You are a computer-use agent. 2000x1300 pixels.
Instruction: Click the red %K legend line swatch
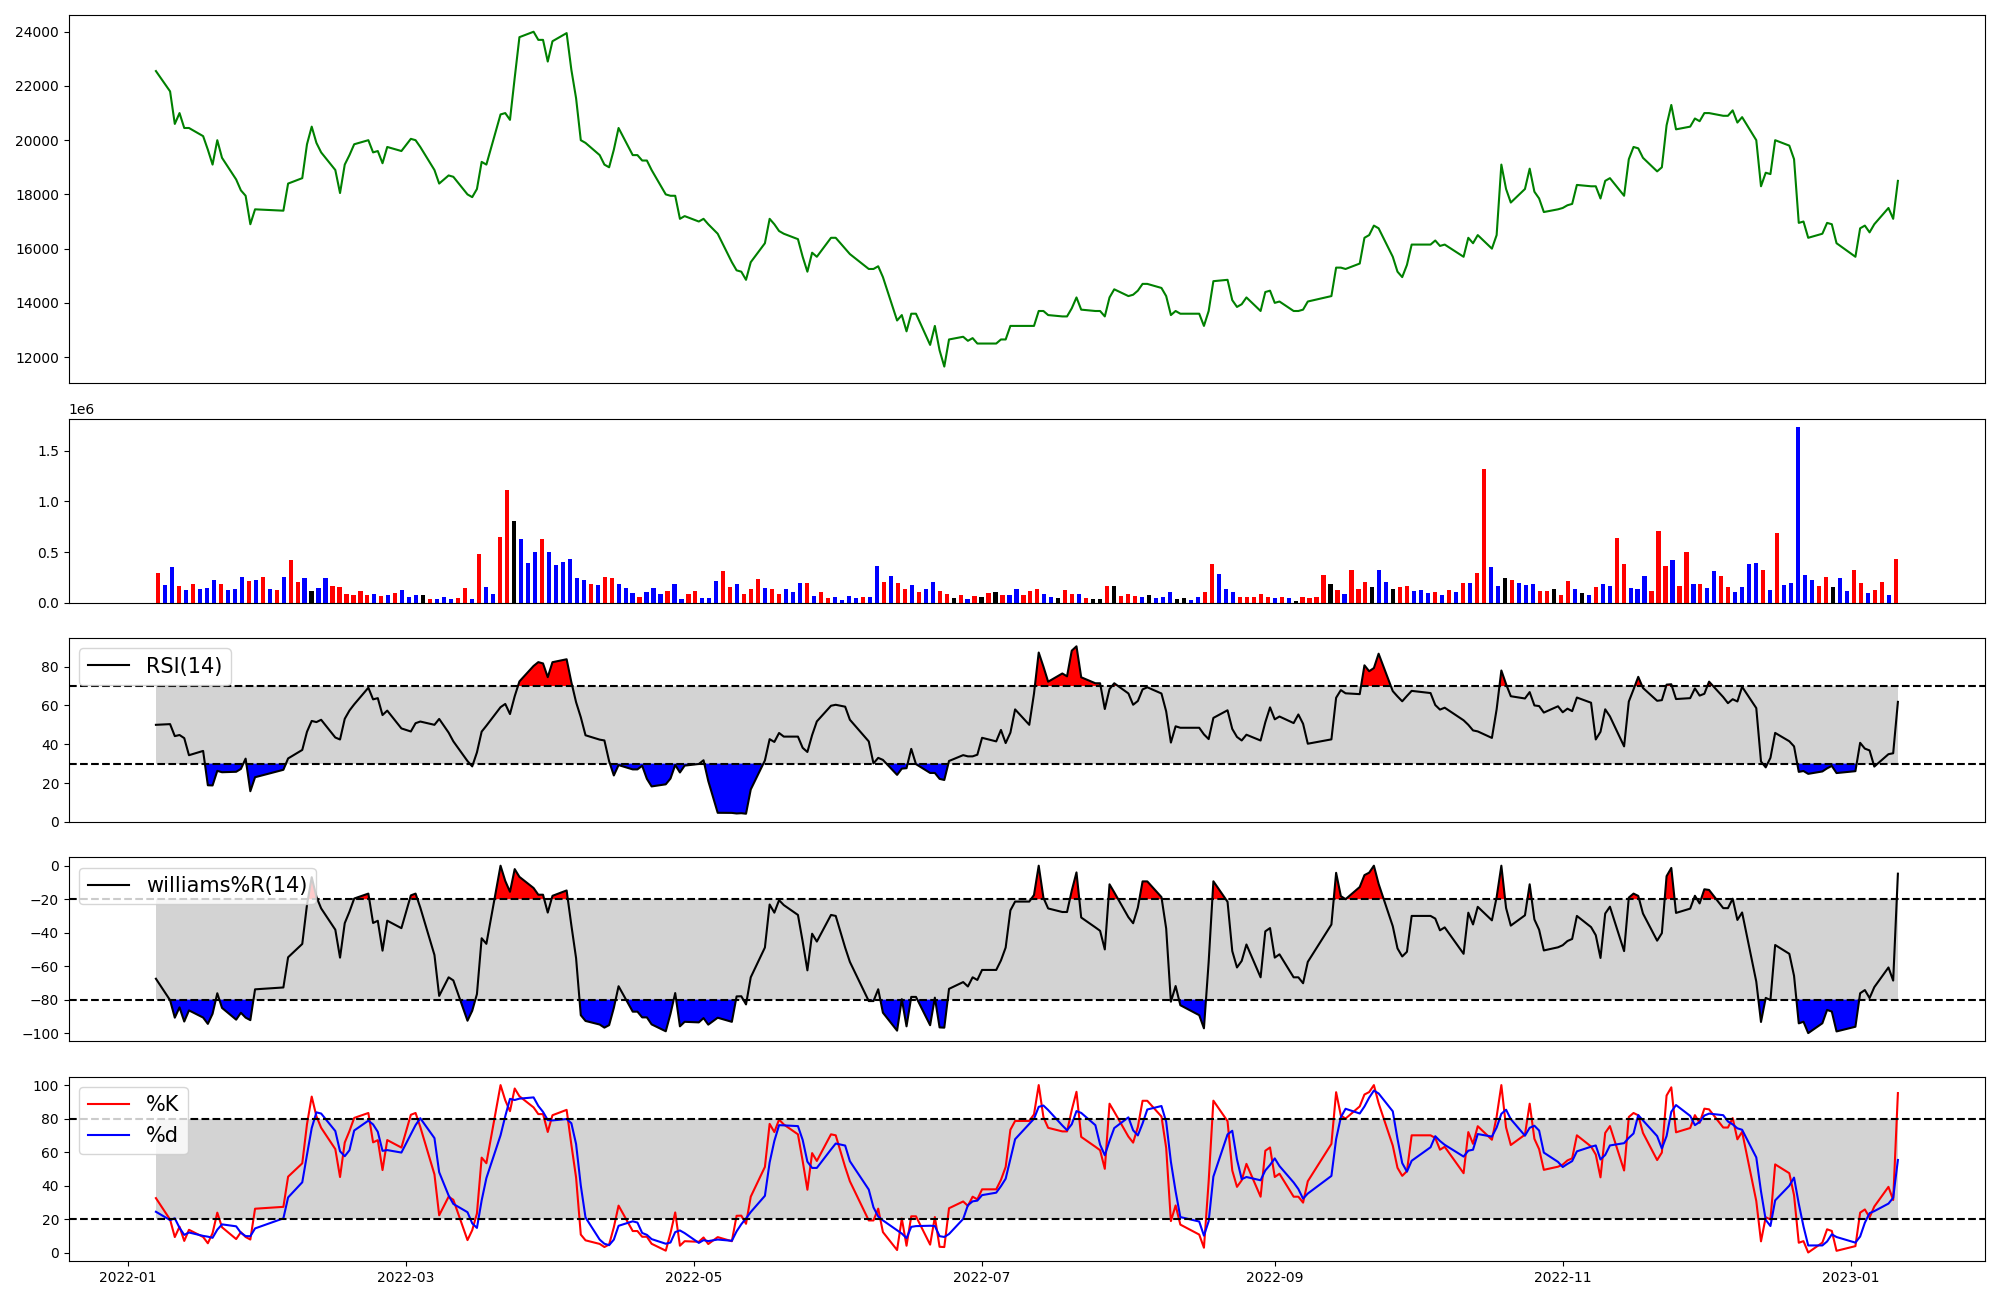coord(109,1104)
